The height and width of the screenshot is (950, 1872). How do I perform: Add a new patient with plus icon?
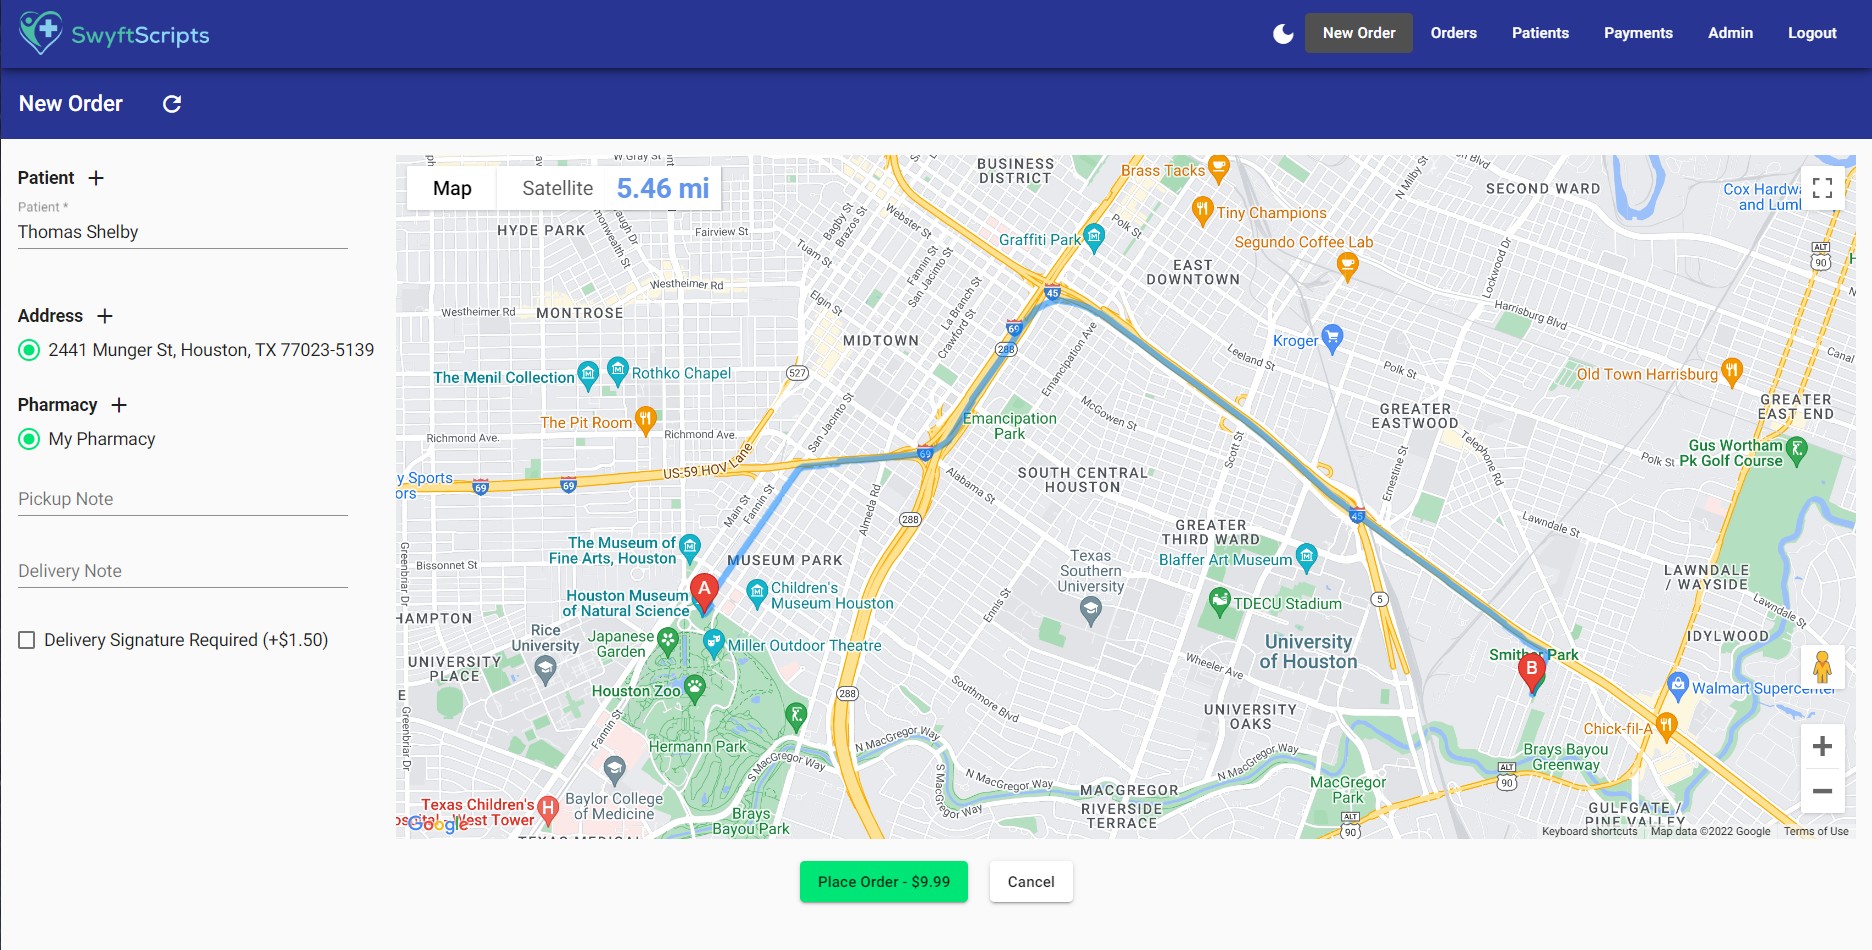pyautogui.click(x=96, y=178)
